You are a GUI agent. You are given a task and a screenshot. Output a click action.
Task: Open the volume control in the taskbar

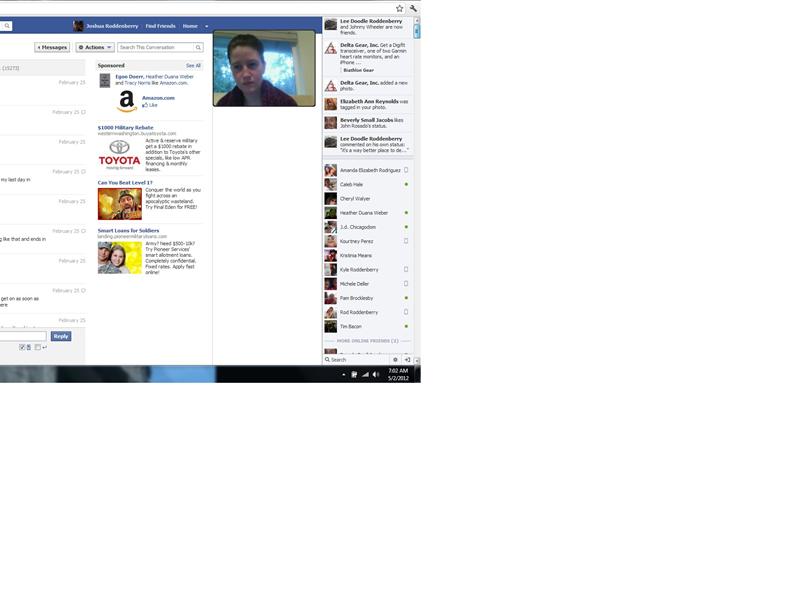pyautogui.click(x=375, y=373)
